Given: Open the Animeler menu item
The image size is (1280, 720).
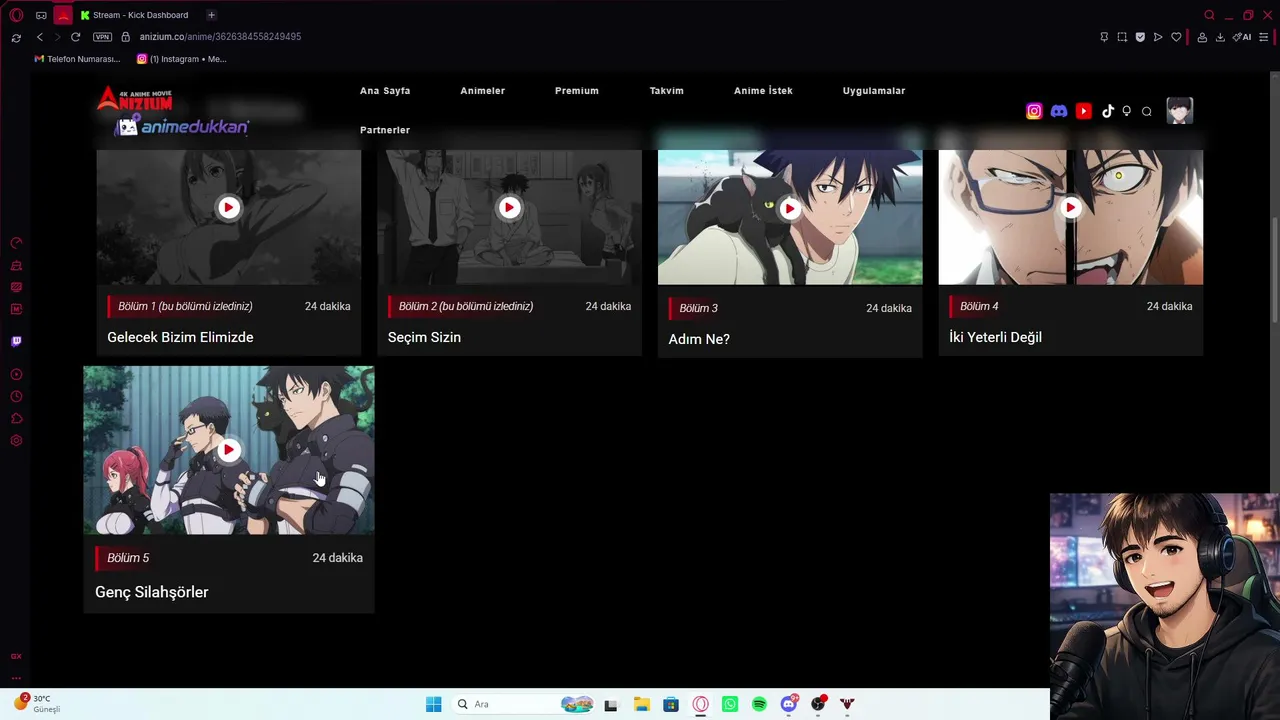Looking at the screenshot, I should [x=482, y=91].
